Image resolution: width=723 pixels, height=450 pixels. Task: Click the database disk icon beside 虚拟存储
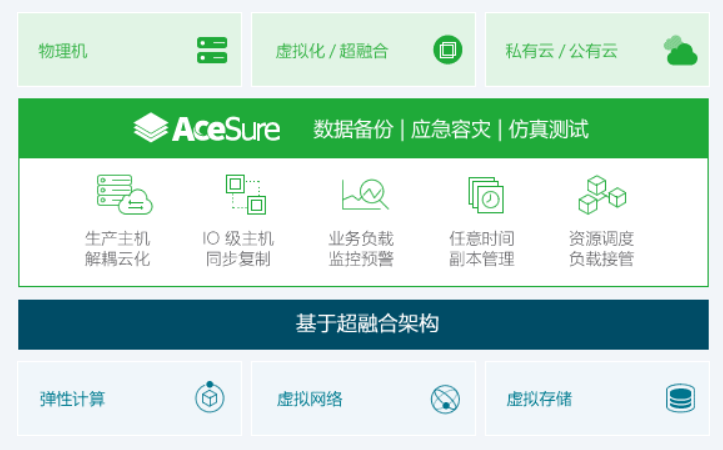[x=681, y=398]
